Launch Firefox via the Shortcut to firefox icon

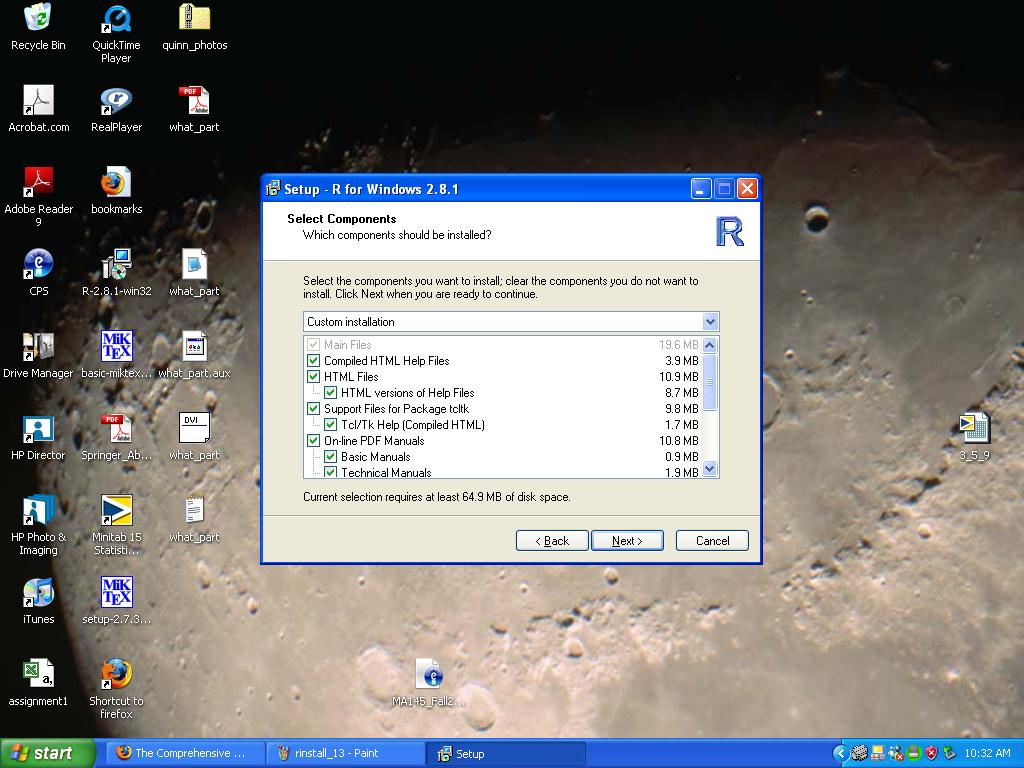115,675
